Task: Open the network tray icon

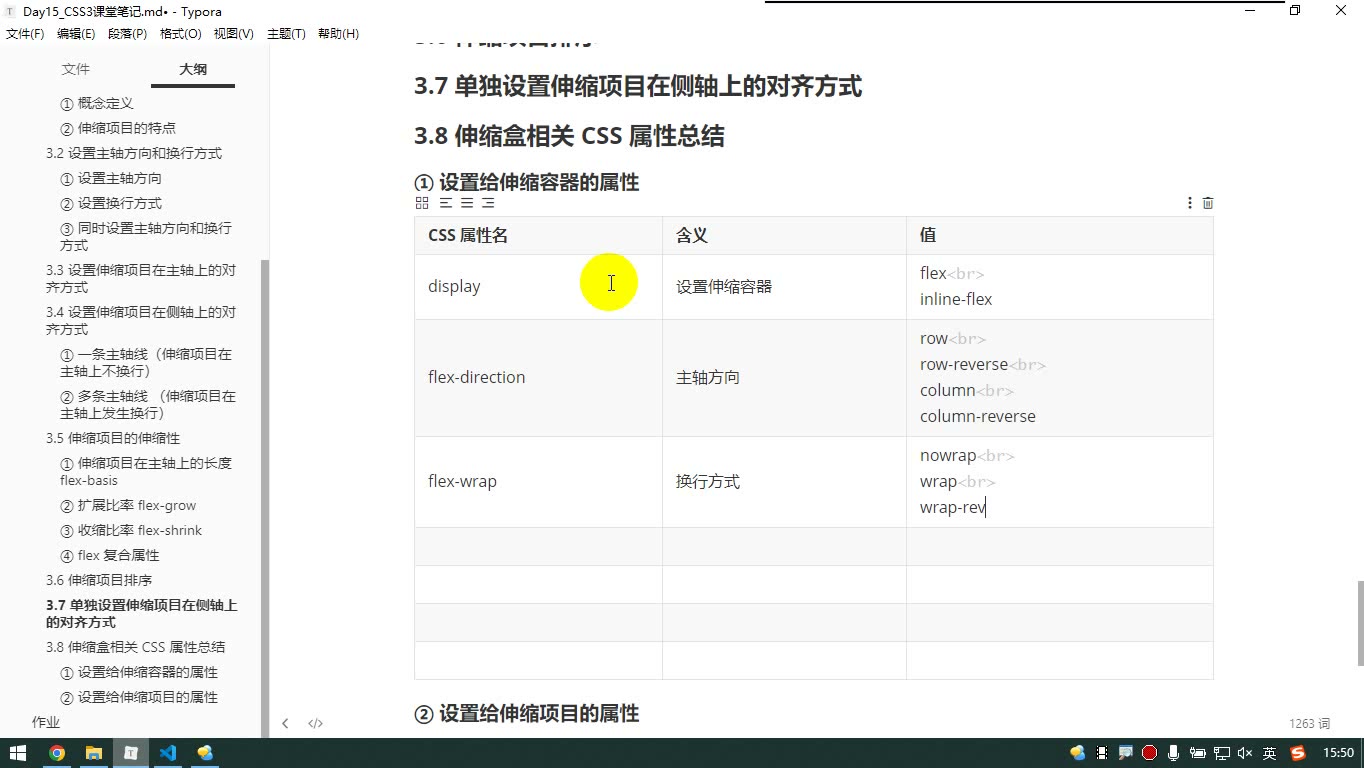Action: point(1222,753)
